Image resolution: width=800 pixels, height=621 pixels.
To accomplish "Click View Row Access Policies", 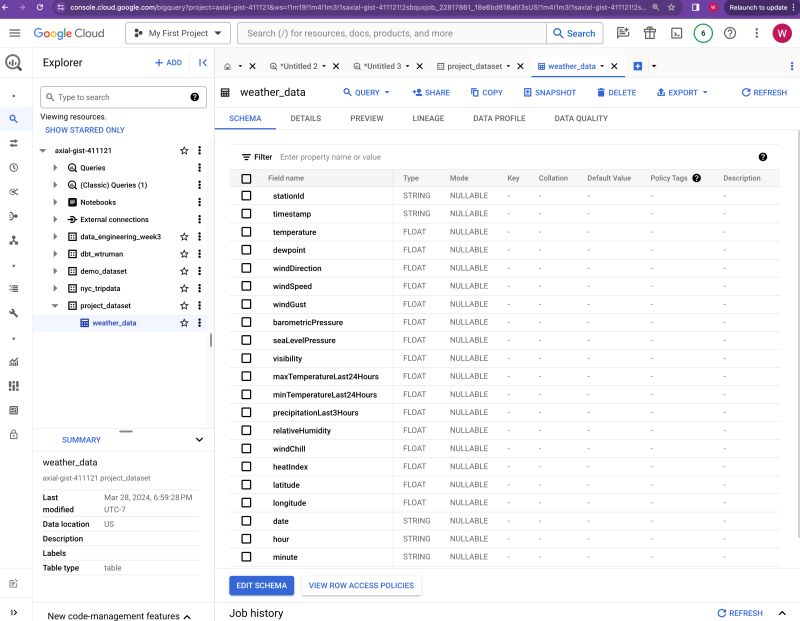I will (361, 585).
